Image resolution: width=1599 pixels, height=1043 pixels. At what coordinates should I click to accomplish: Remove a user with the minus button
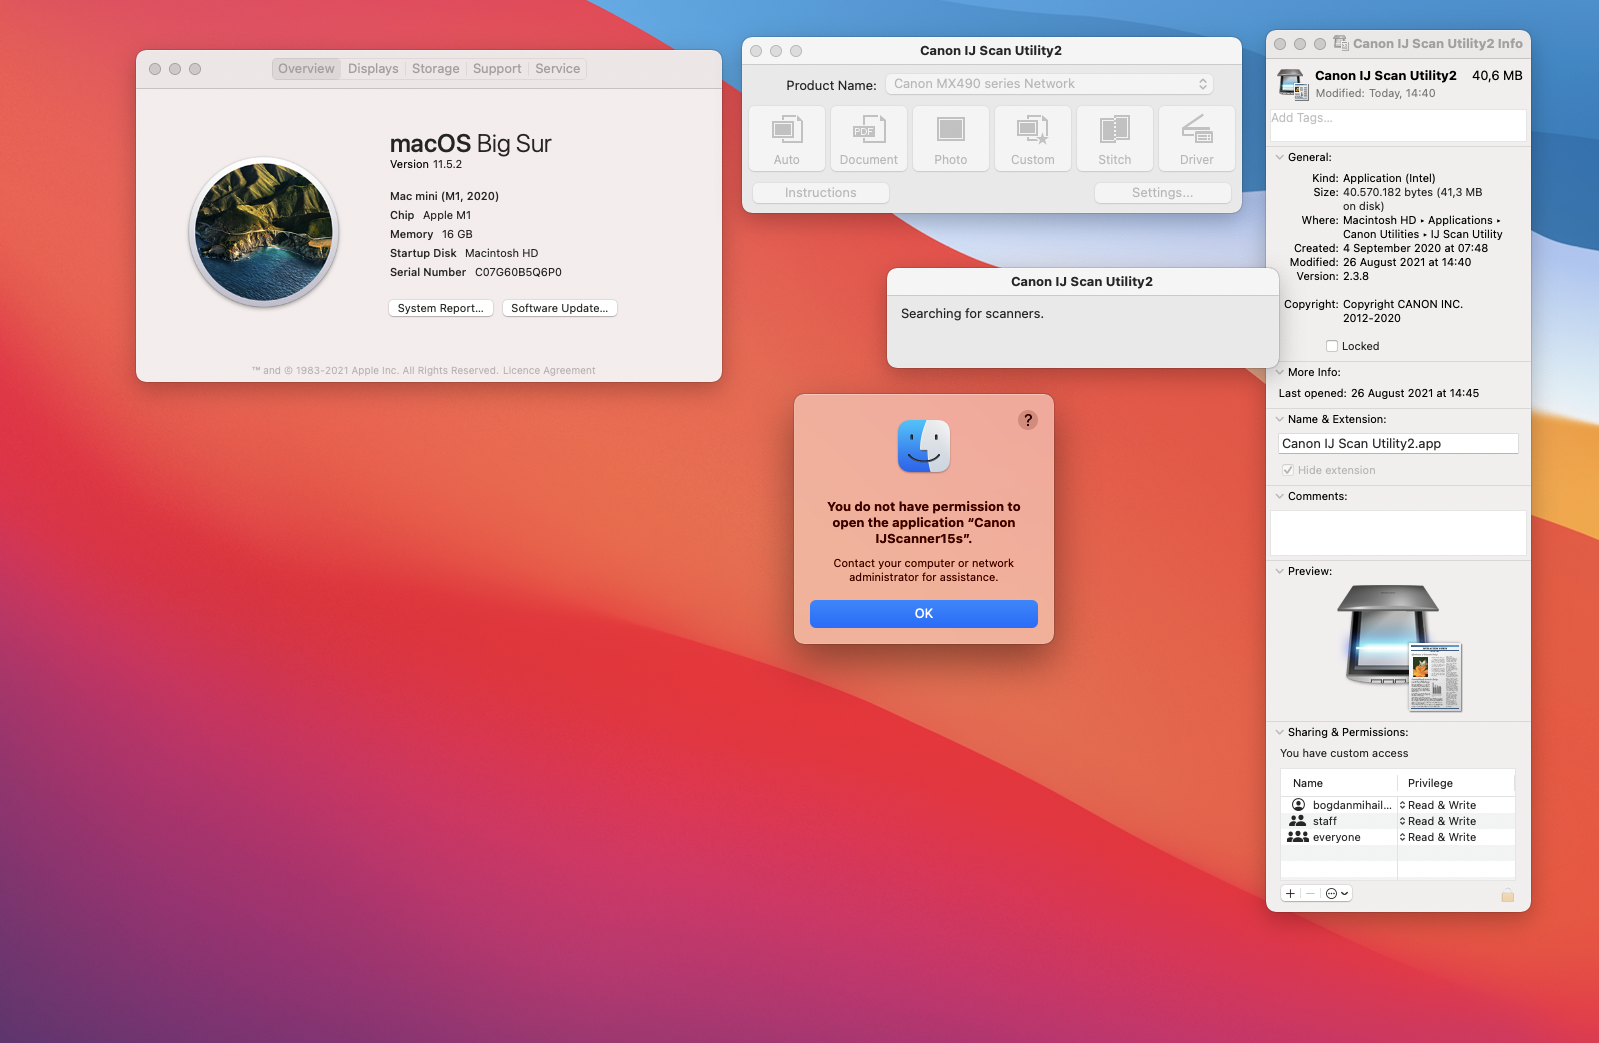point(1310,893)
